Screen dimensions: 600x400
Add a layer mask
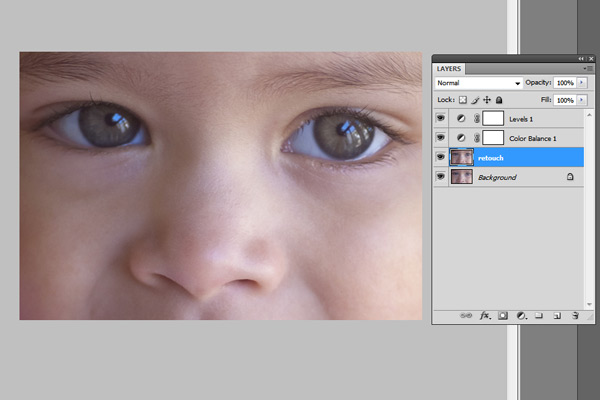point(503,316)
